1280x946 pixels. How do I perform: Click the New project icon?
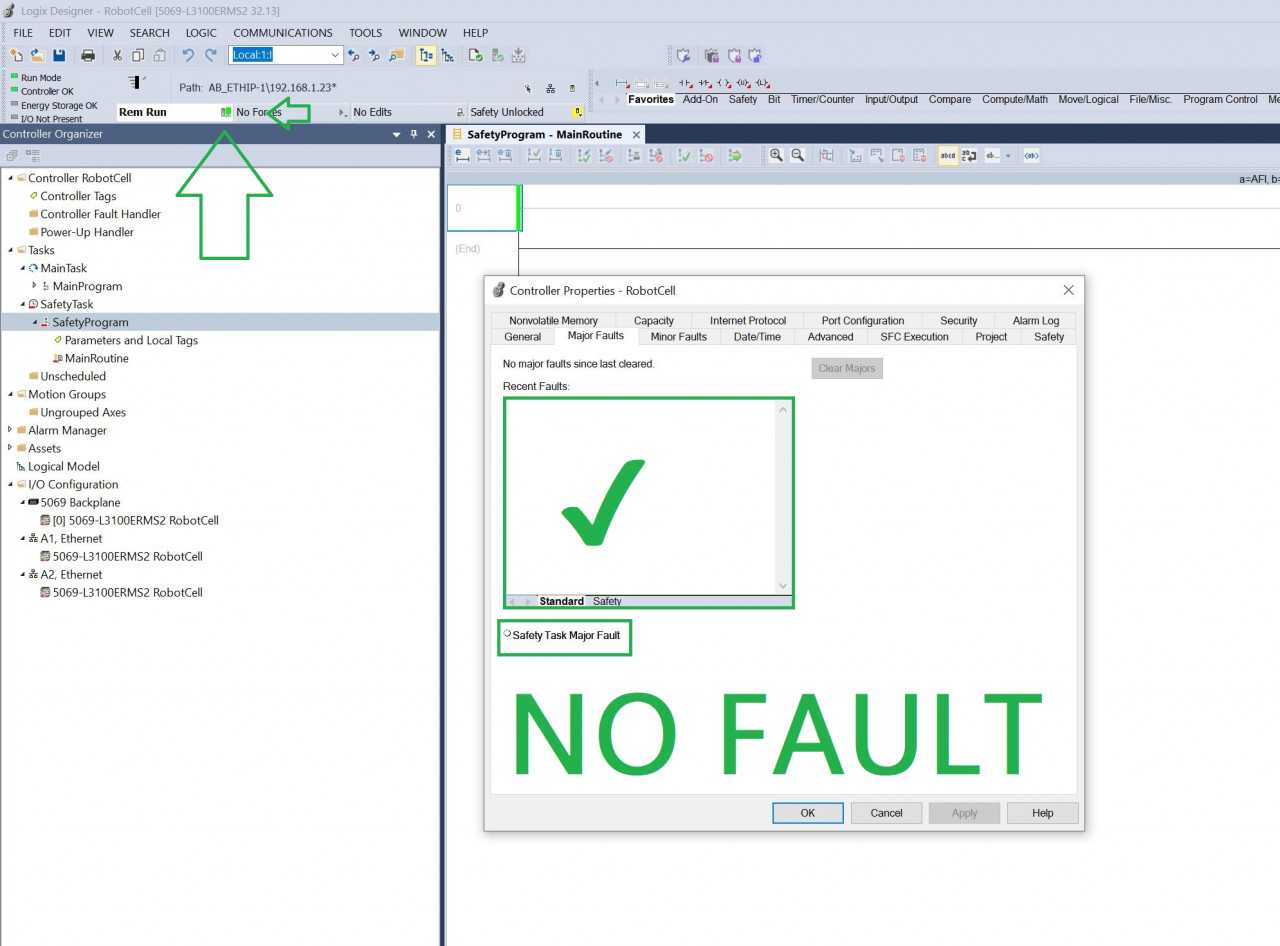tap(16, 55)
